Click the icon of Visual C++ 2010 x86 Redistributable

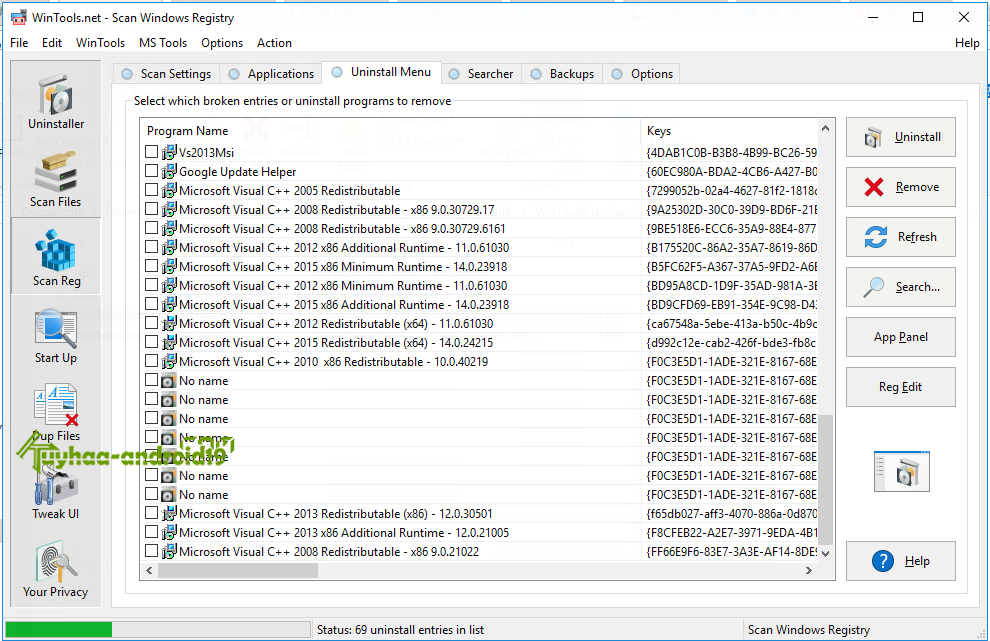coord(169,361)
